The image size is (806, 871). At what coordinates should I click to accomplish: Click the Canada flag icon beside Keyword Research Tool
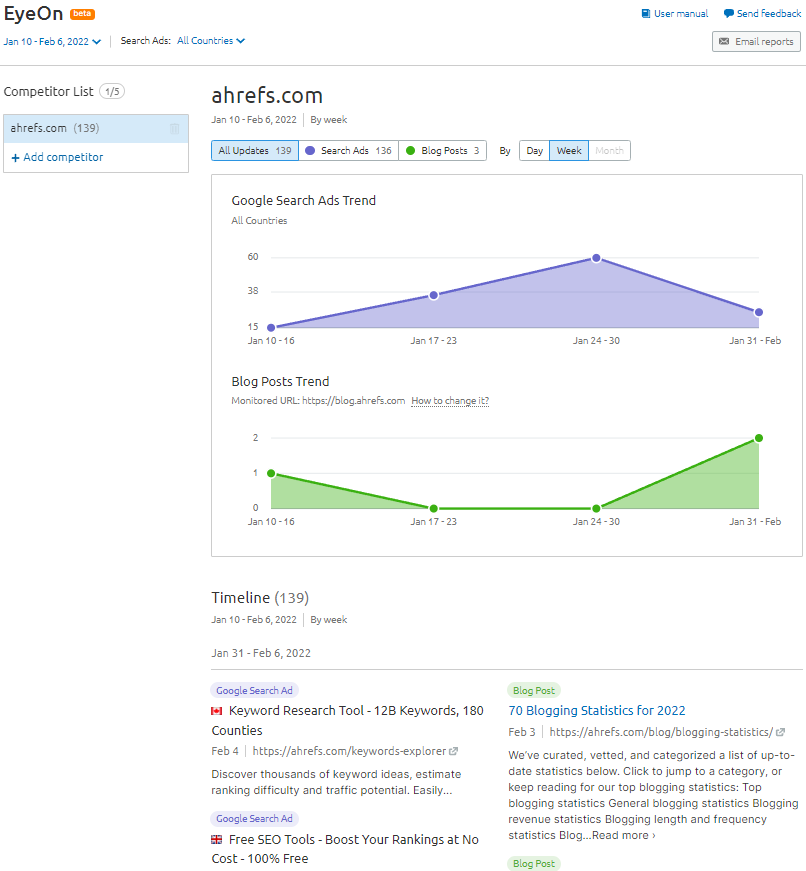tap(217, 711)
